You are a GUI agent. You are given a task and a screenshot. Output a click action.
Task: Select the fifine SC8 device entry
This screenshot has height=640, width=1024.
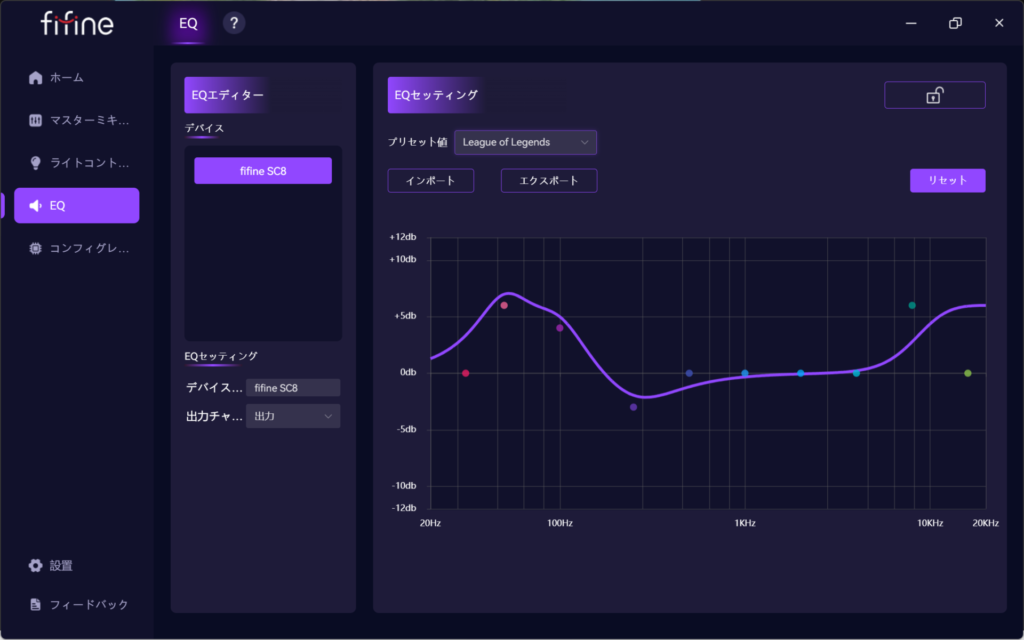[262, 170]
